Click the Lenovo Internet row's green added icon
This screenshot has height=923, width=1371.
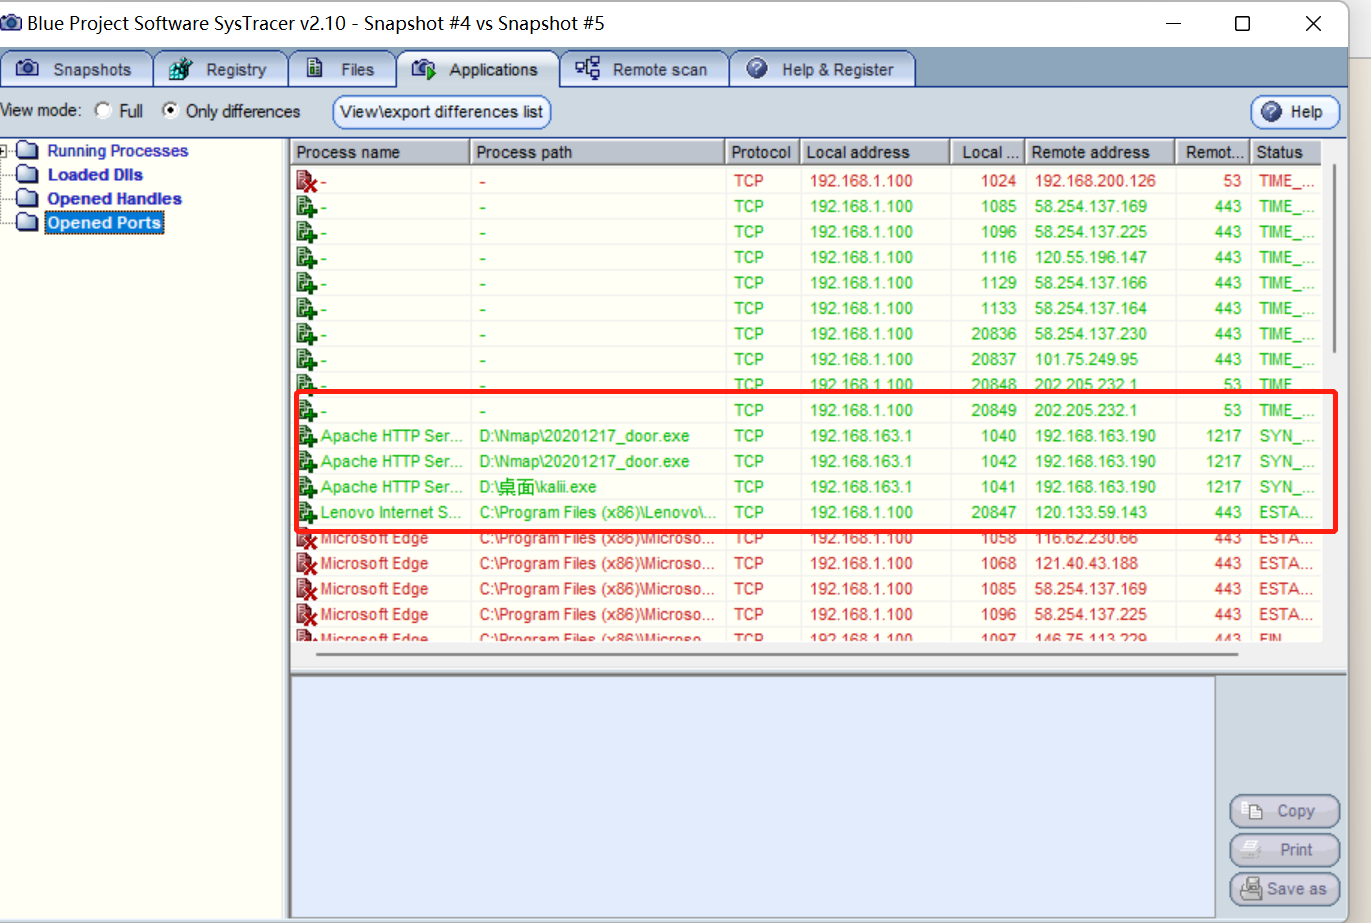[x=306, y=513]
